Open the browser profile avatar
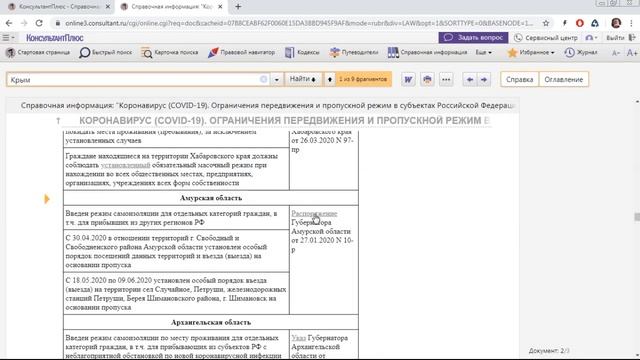Viewport: 640px width, 360px height. [x=616, y=23]
